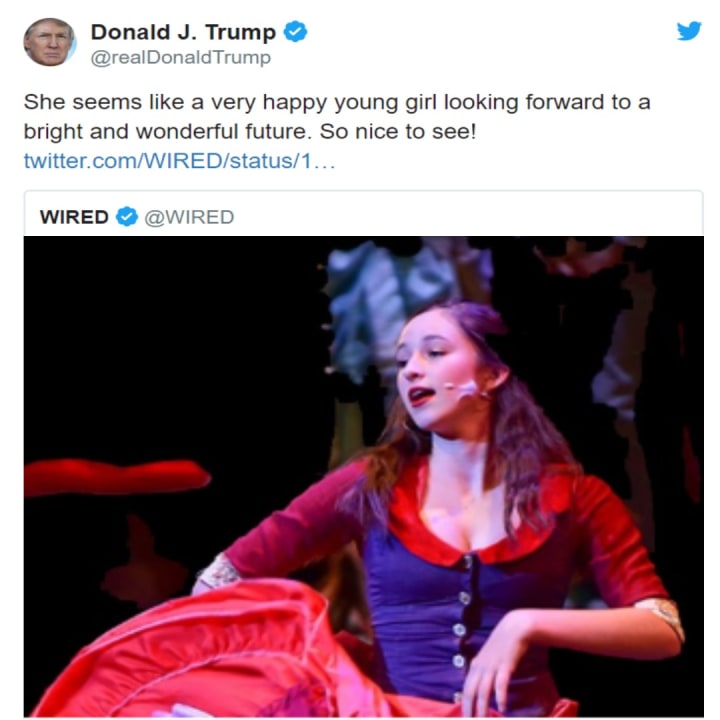
Task: Click the Twitter bird logo icon
Action: pyautogui.click(x=689, y=31)
